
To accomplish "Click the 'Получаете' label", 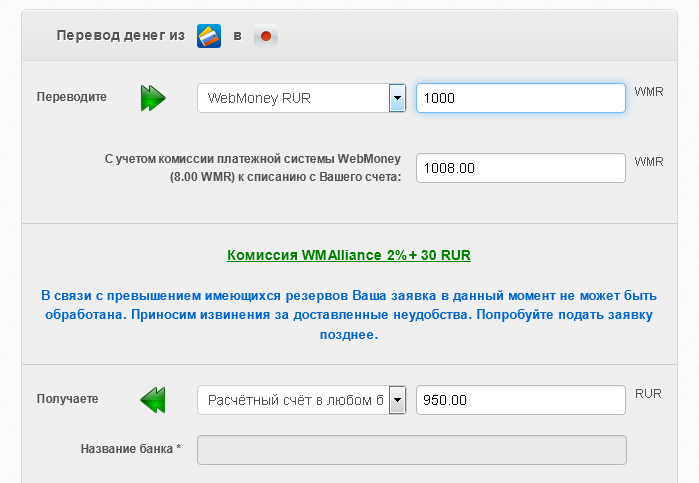I will [67, 399].
